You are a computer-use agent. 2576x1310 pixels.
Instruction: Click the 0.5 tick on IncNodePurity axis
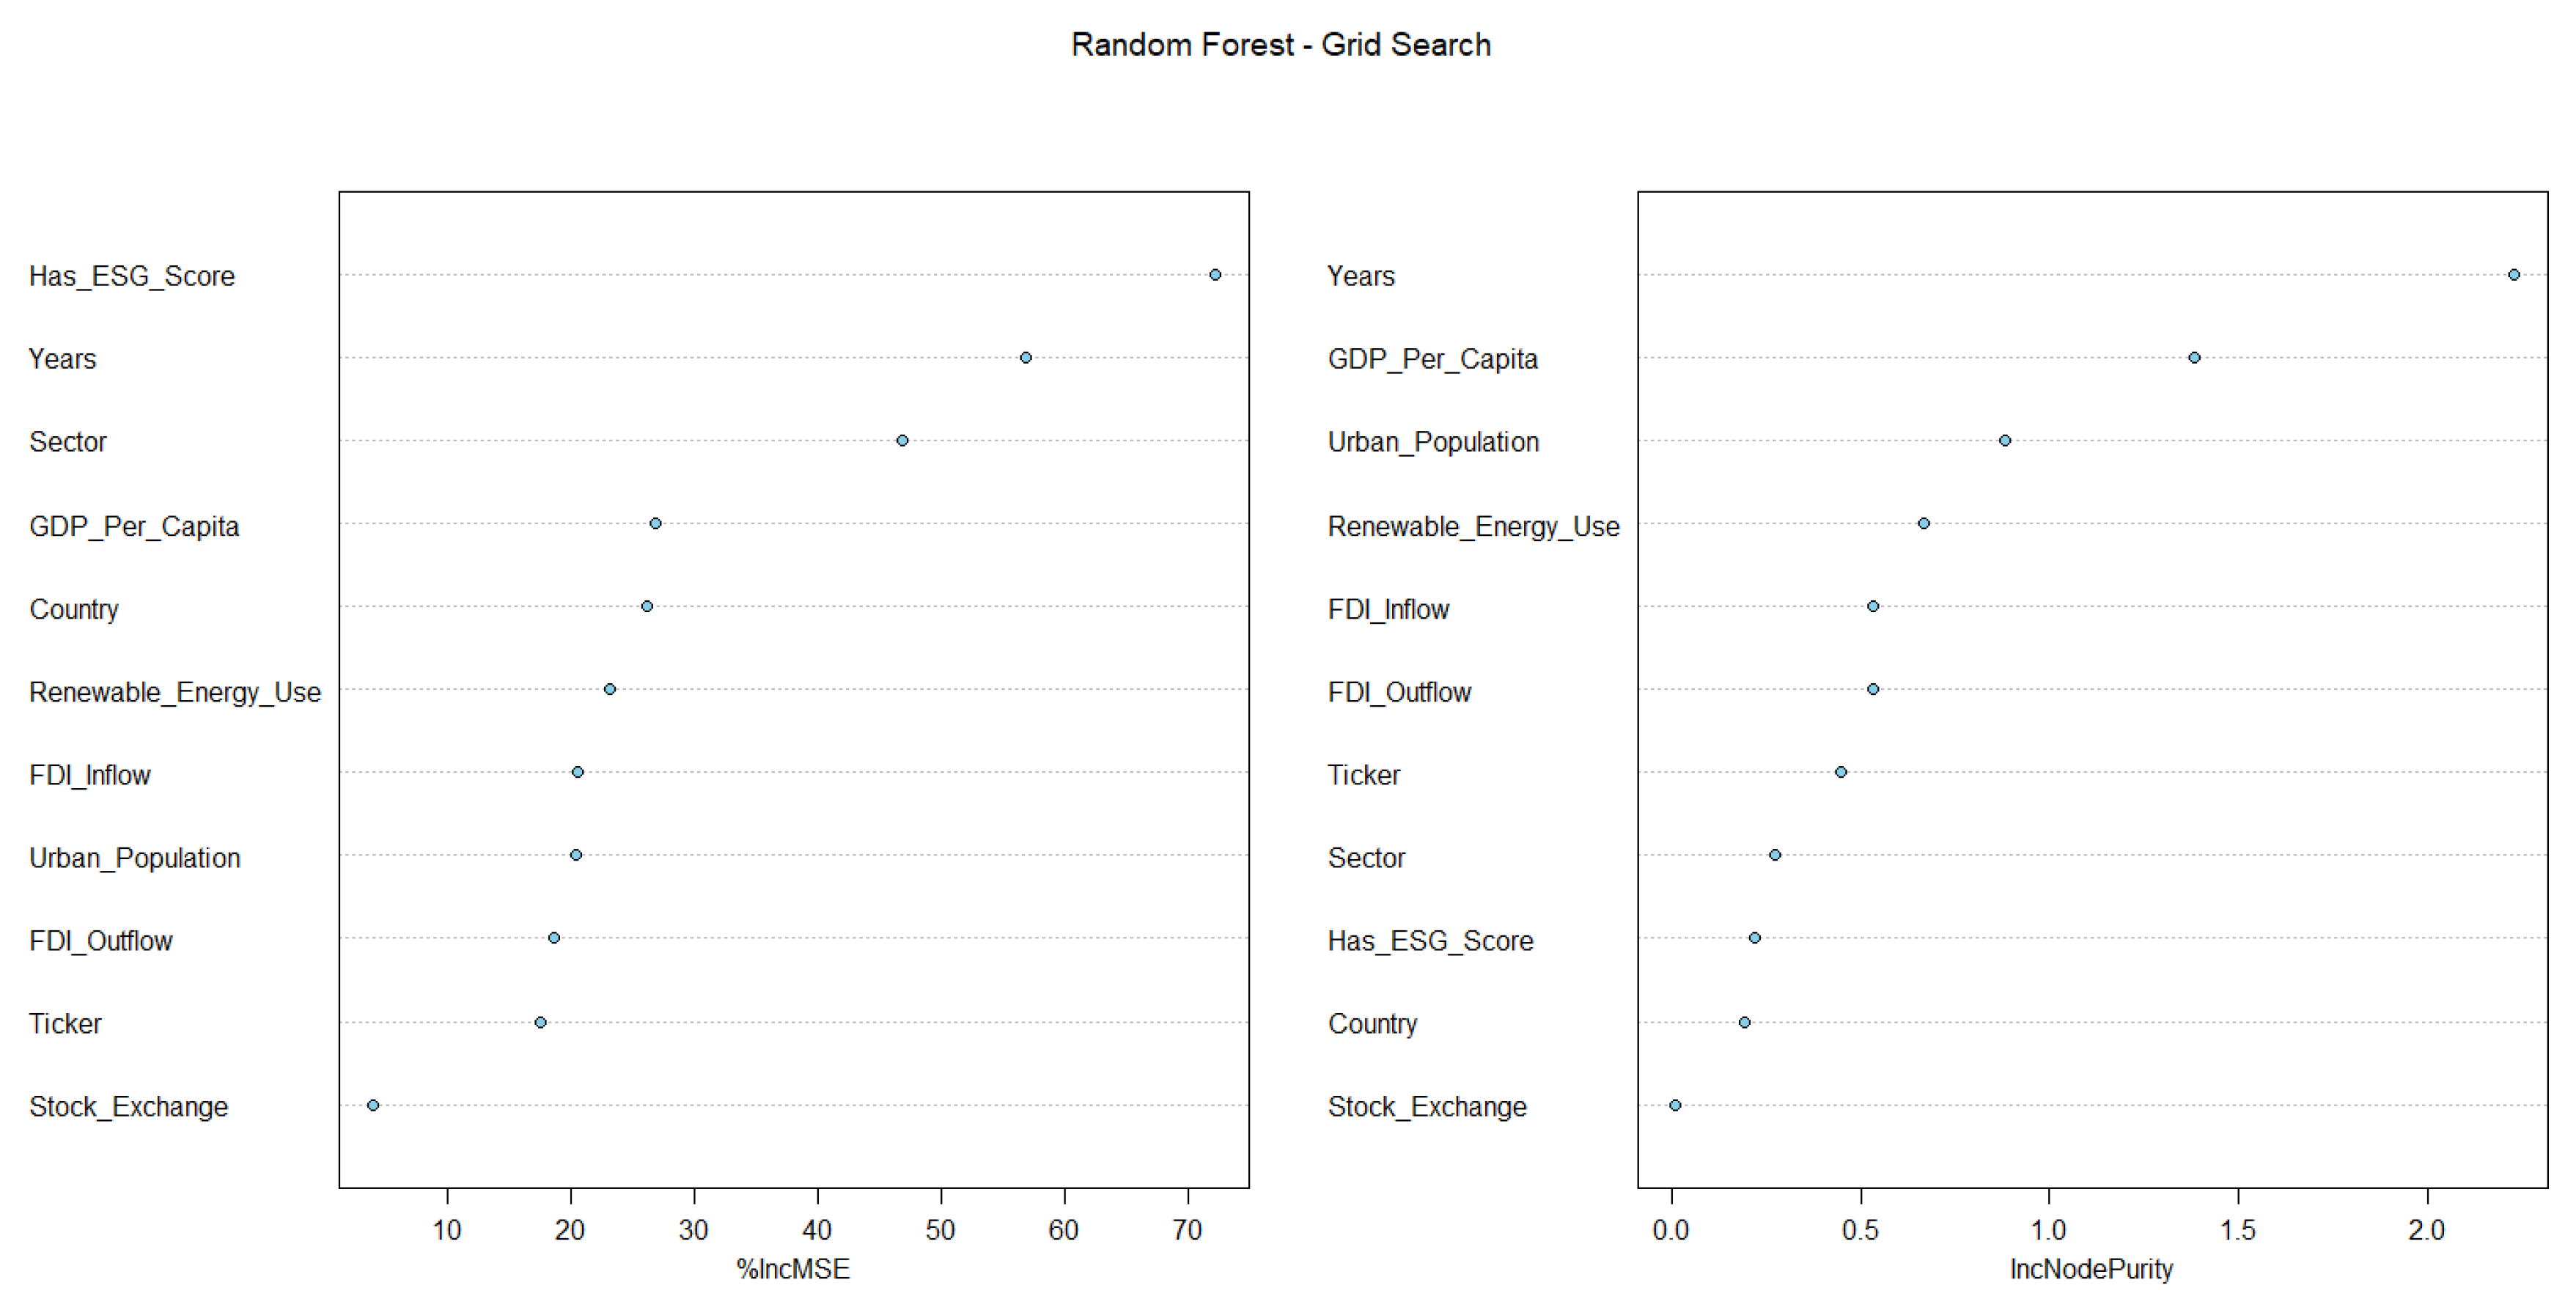coord(1860,1230)
